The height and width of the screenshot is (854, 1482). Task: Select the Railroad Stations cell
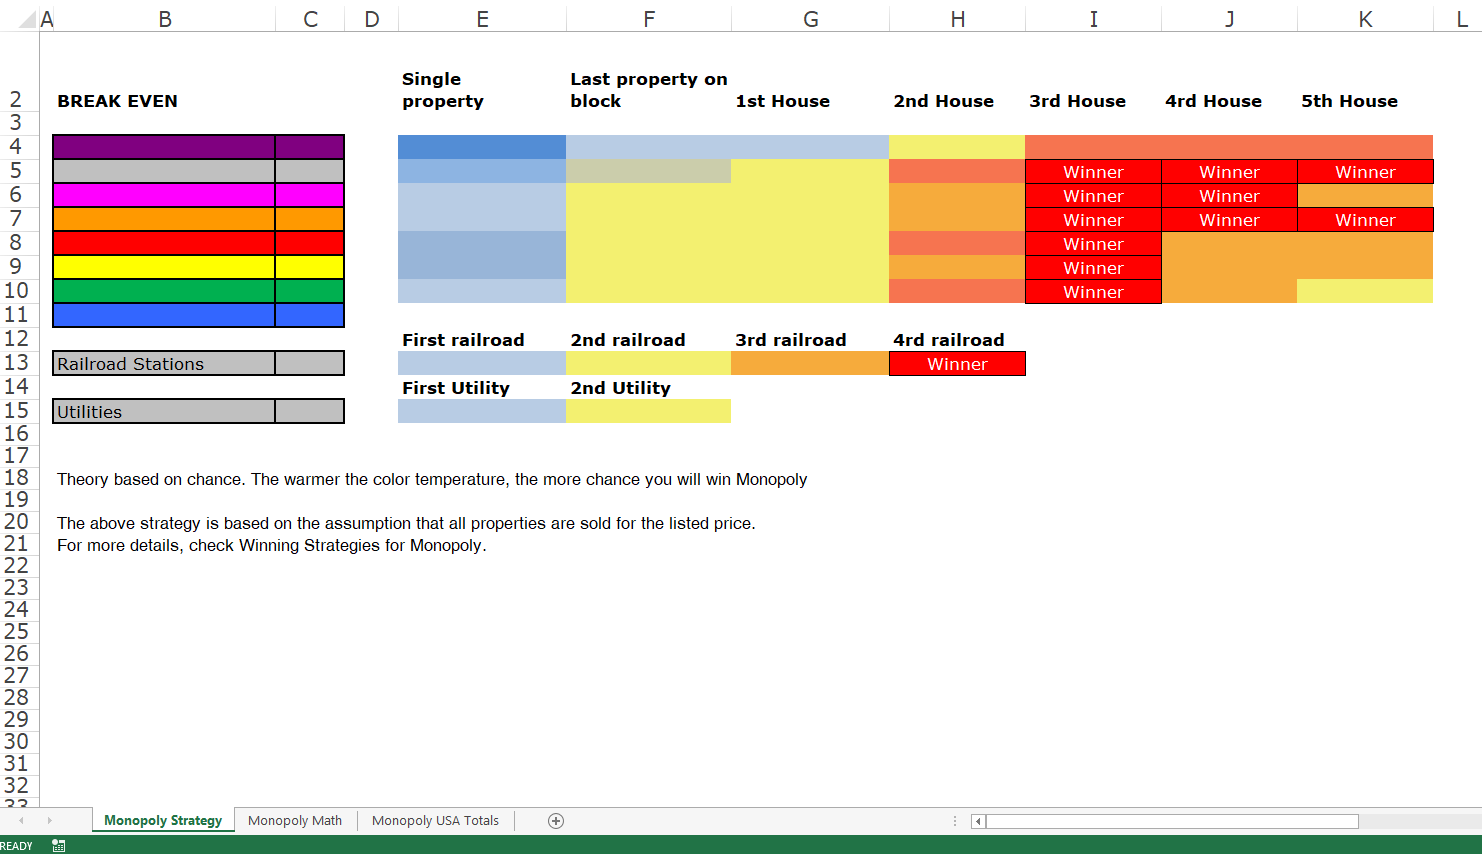(x=164, y=364)
